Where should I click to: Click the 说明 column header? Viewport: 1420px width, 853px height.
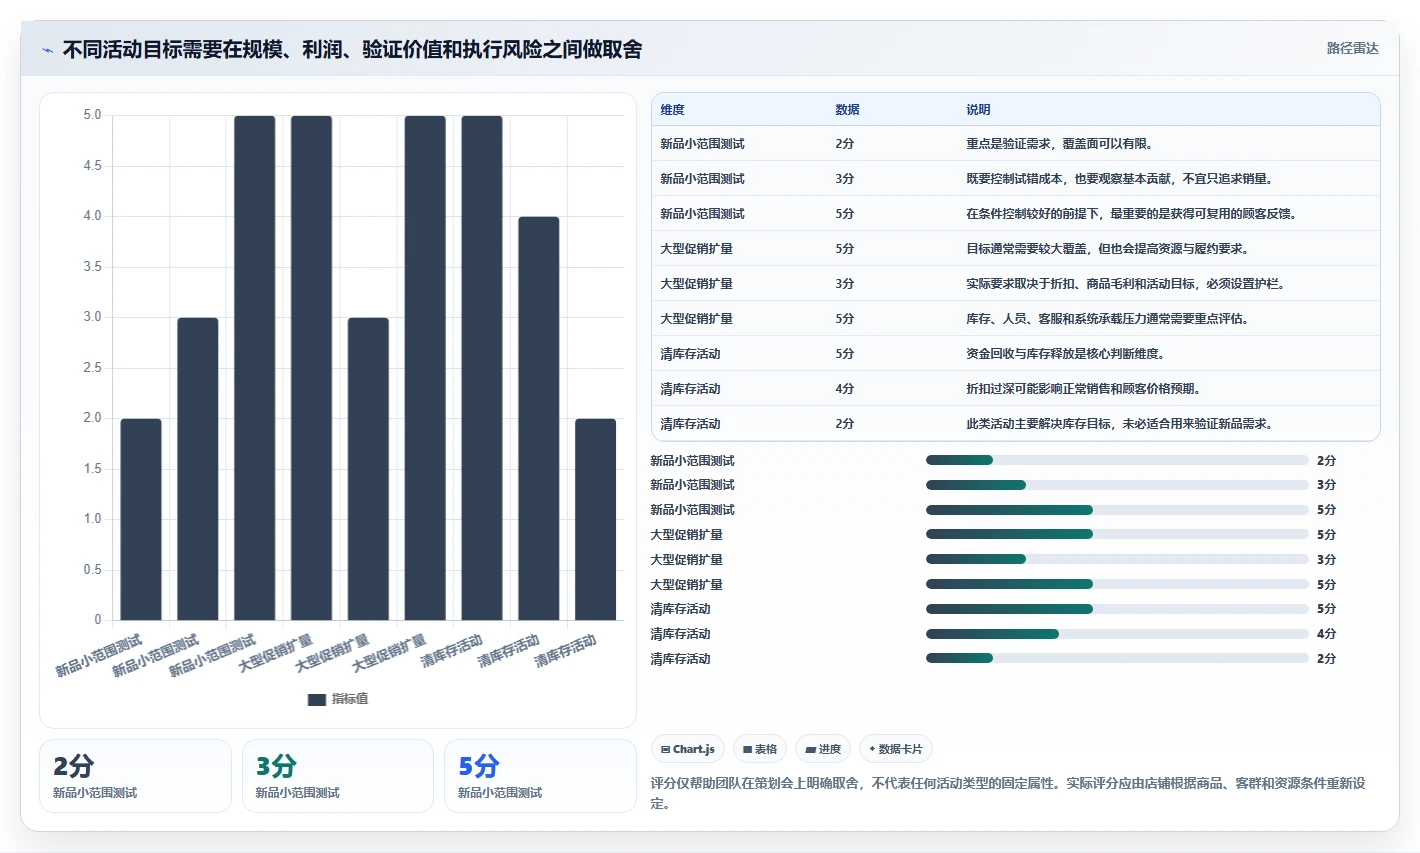[978, 110]
